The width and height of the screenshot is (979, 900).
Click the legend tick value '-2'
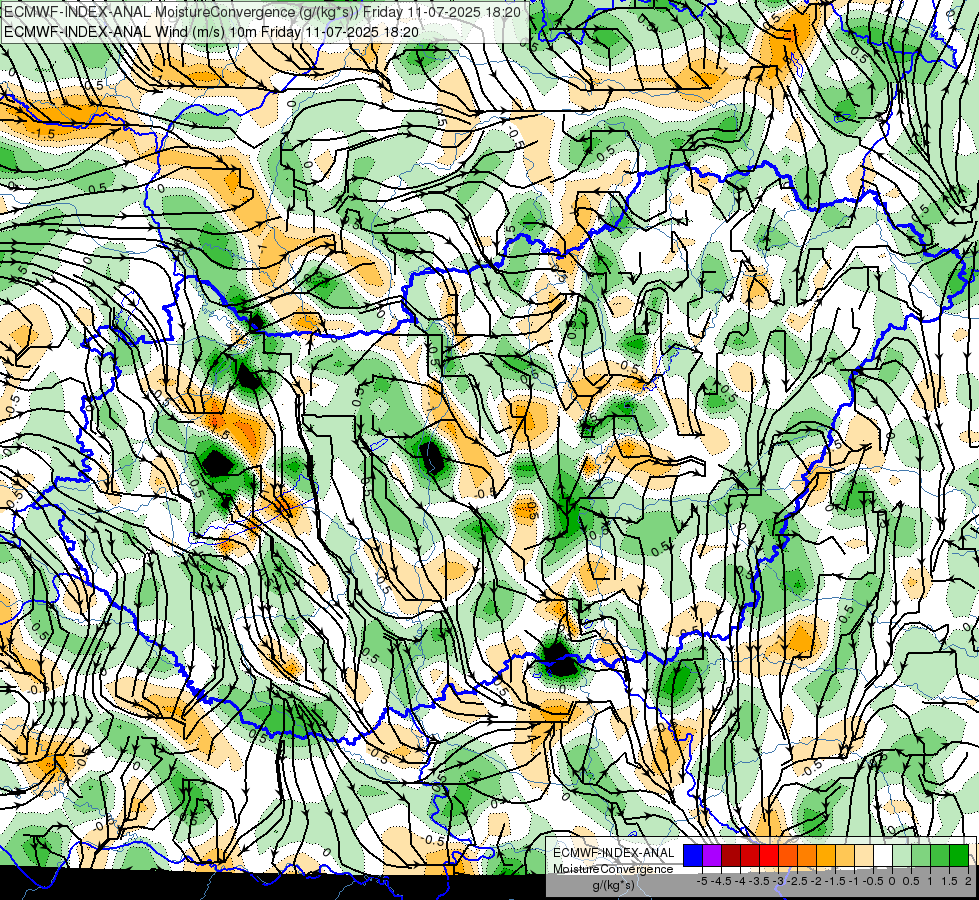pos(817,881)
